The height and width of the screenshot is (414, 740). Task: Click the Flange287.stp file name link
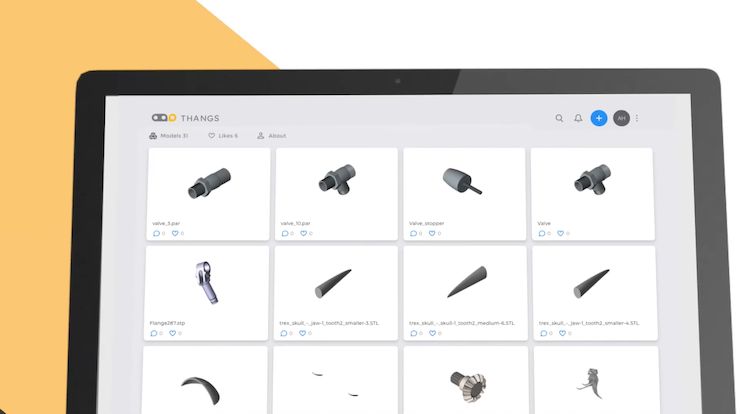point(166,323)
